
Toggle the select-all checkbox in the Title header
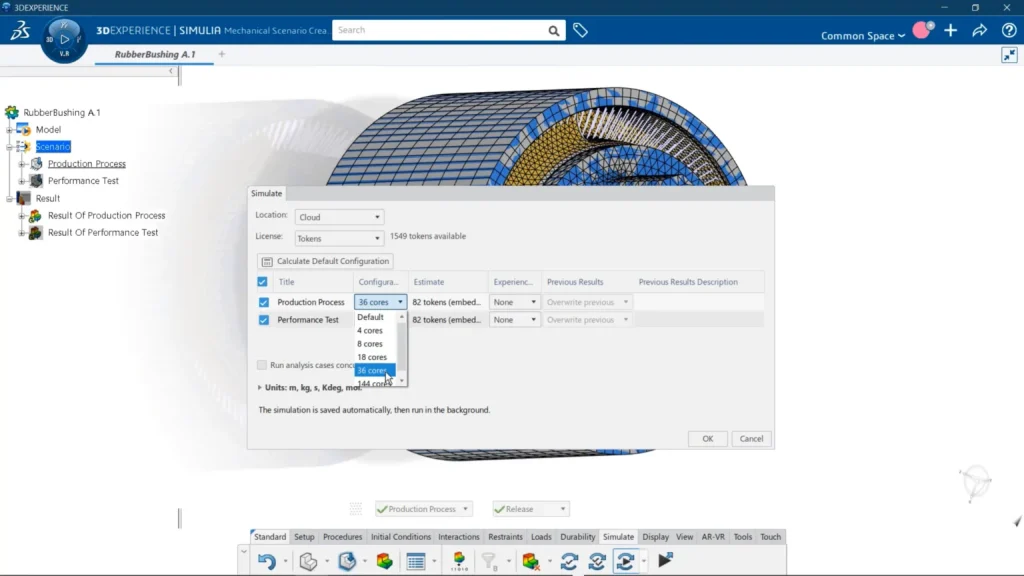pos(263,282)
